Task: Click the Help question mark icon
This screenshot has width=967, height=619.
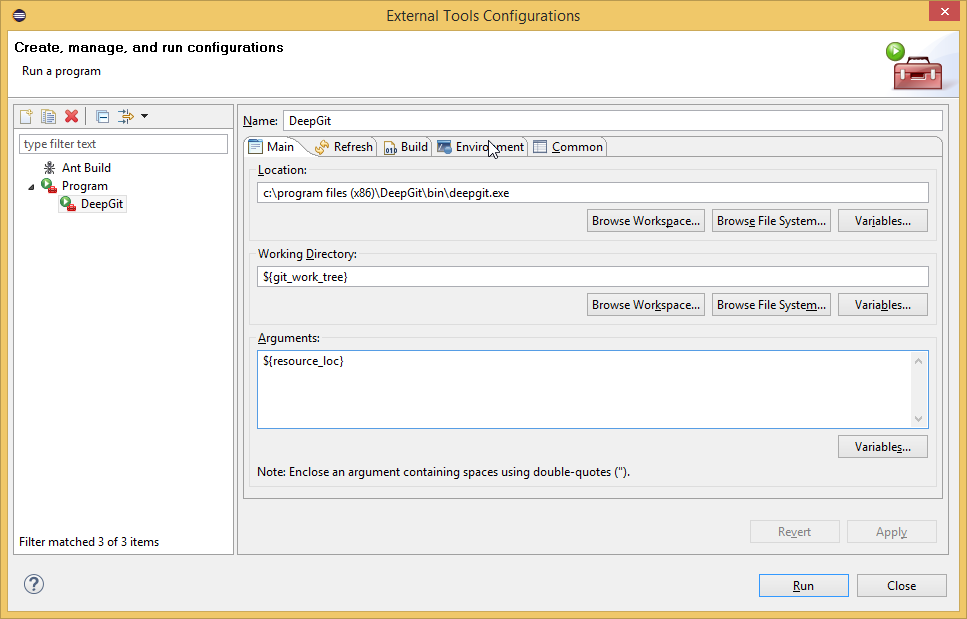Action: click(x=34, y=585)
